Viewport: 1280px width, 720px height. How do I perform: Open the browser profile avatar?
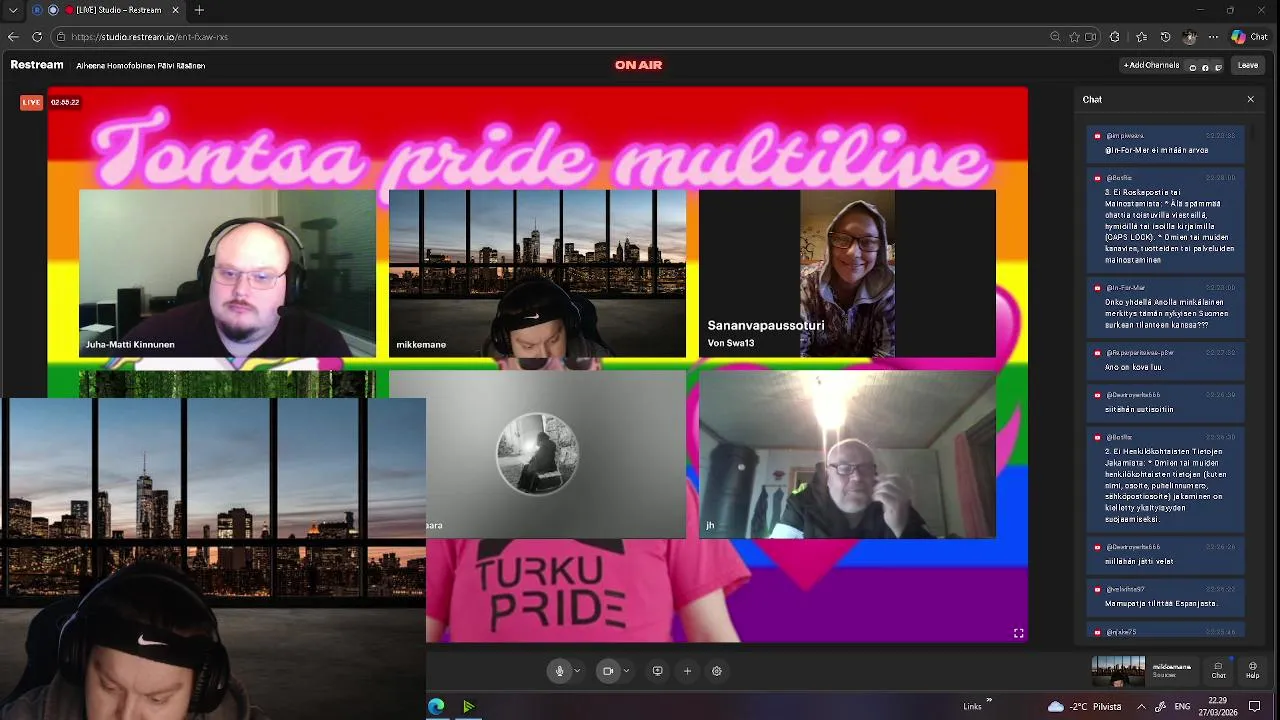tap(1189, 37)
